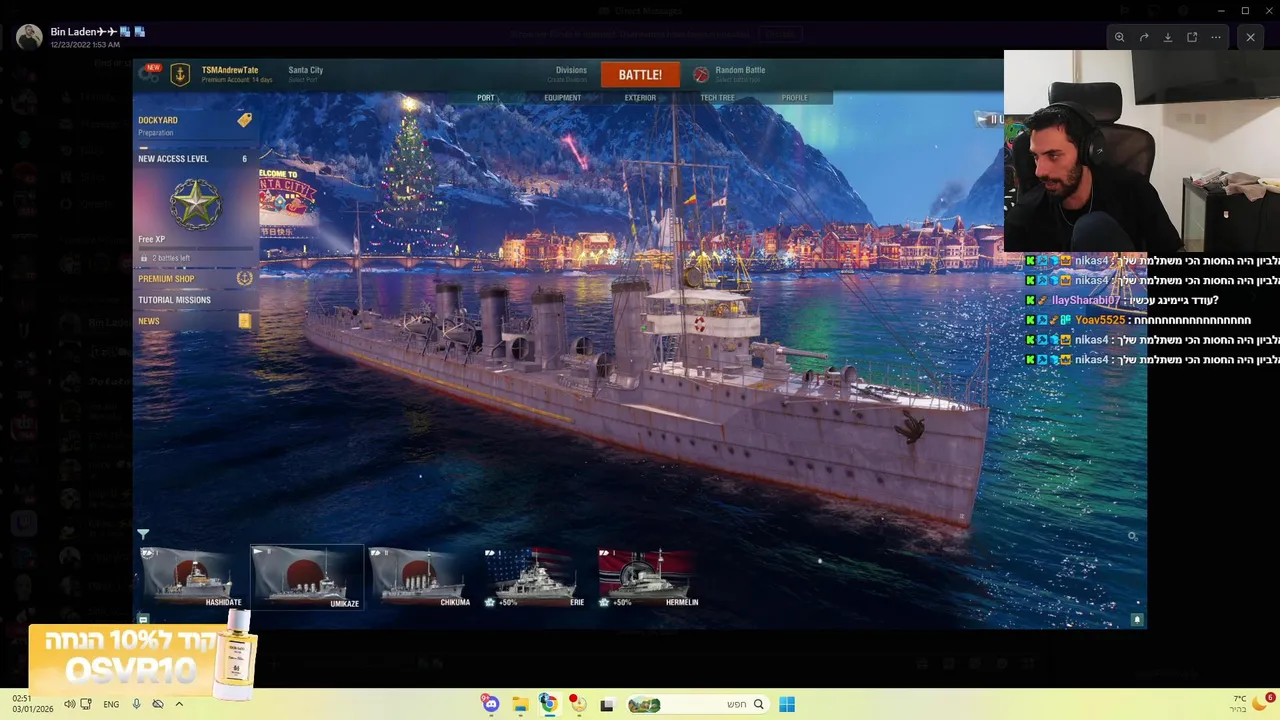Open the Dockyard panel

coord(195,126)
